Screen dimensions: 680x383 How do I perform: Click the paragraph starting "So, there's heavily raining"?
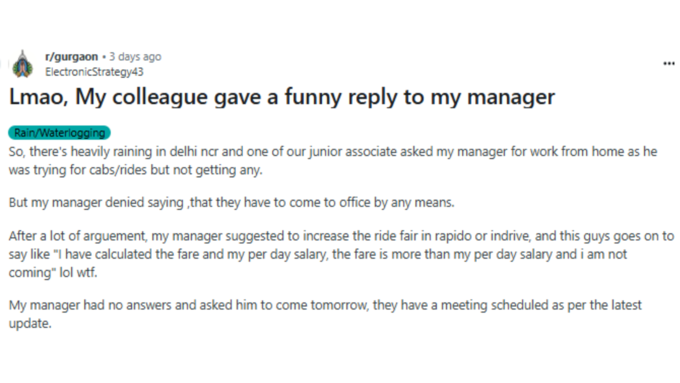333,160
